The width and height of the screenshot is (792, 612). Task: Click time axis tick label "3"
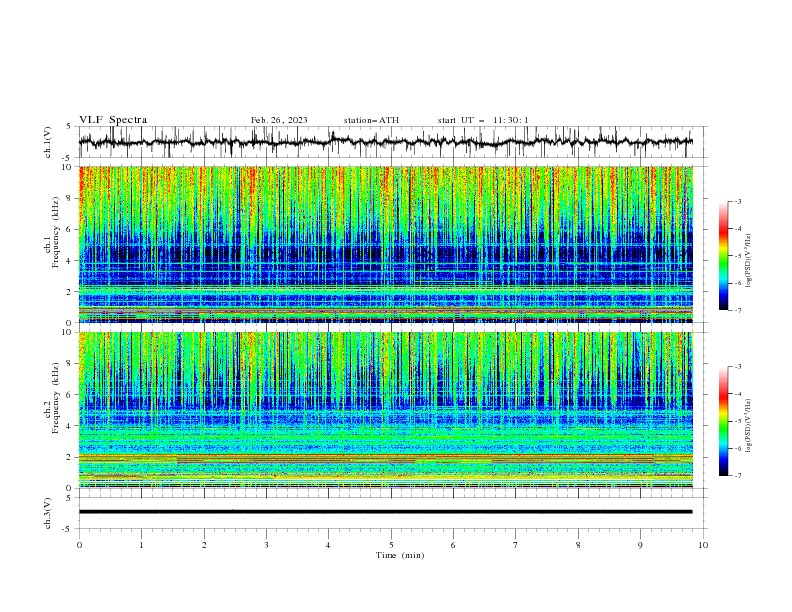tap(266, 545)
